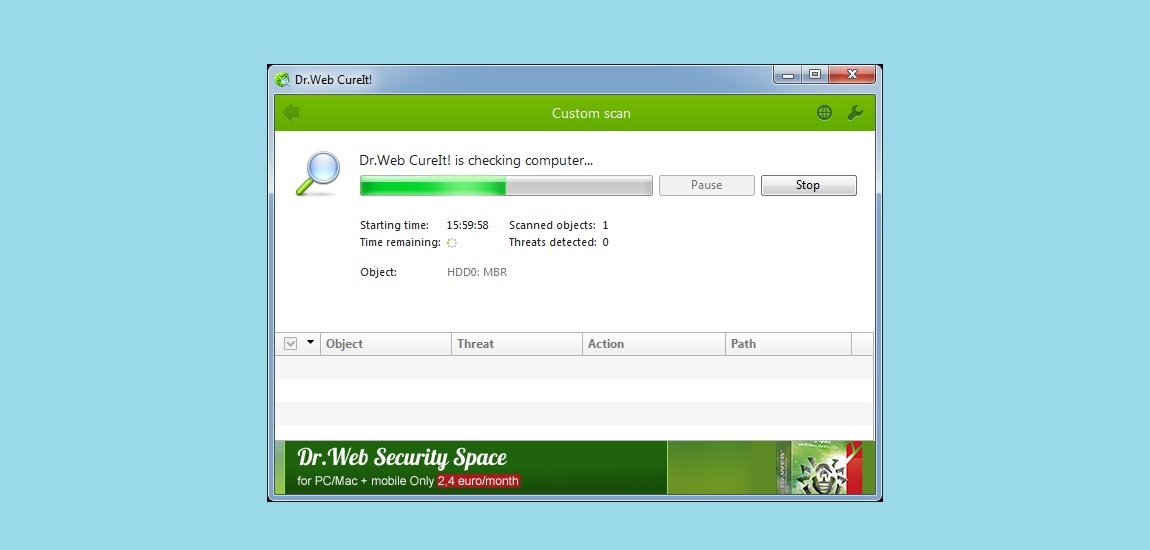The width and height of the screenshot is (1150, 550).
Task: Maximize the Dr.Web CureIt! window
Action: point(814,75)
